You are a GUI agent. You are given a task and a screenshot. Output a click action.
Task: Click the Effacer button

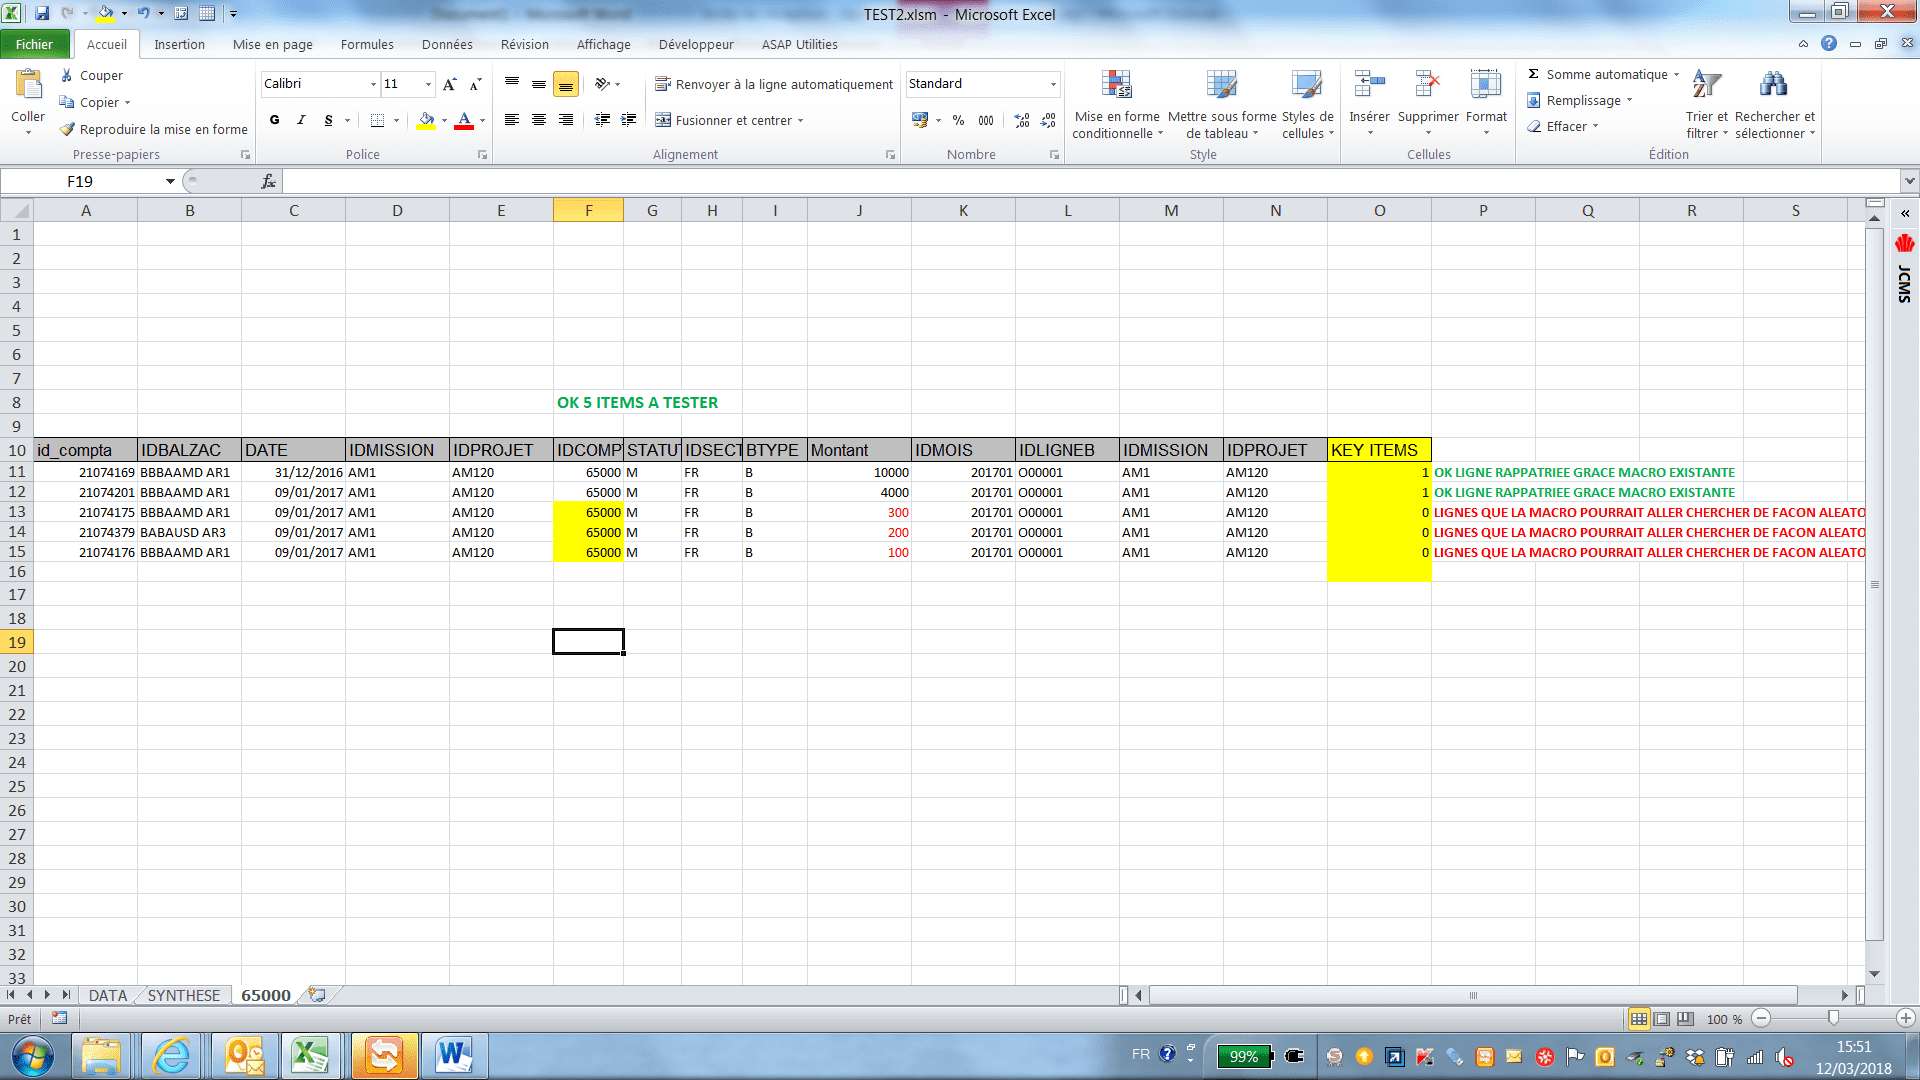tap(1566, 126)
